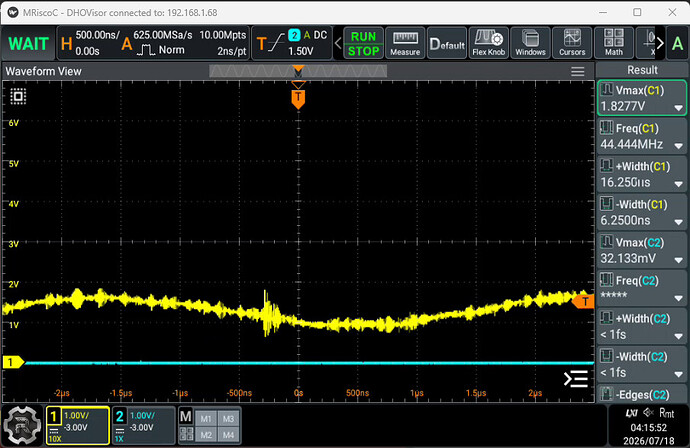This screenshot has width=690, height=448.
Task: Click the grid icon below M label
Action: (186, 434)
